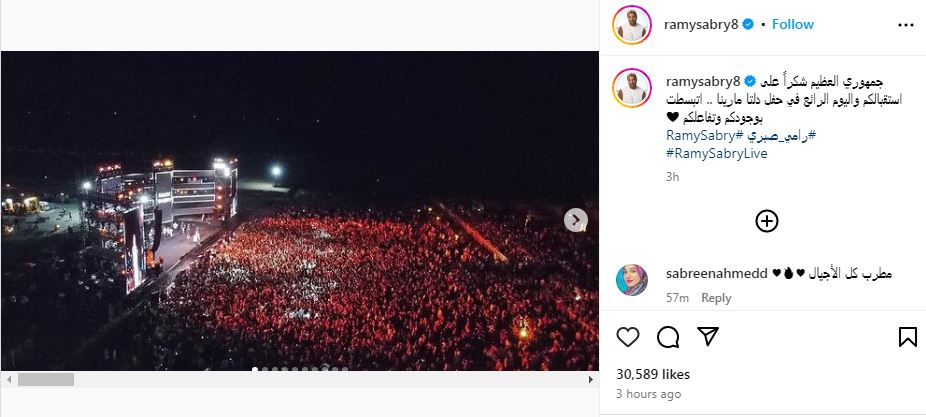Save the post with the bookmark icon
The width and height of the screenshot is (926, 417).
point(908,337)
